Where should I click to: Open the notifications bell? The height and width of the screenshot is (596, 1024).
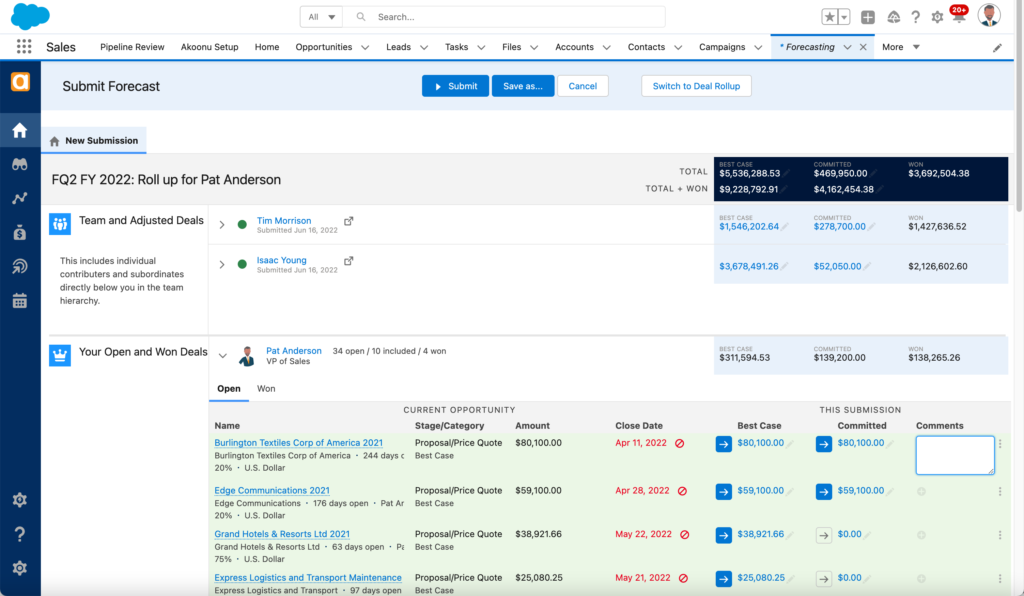(958, 17)
